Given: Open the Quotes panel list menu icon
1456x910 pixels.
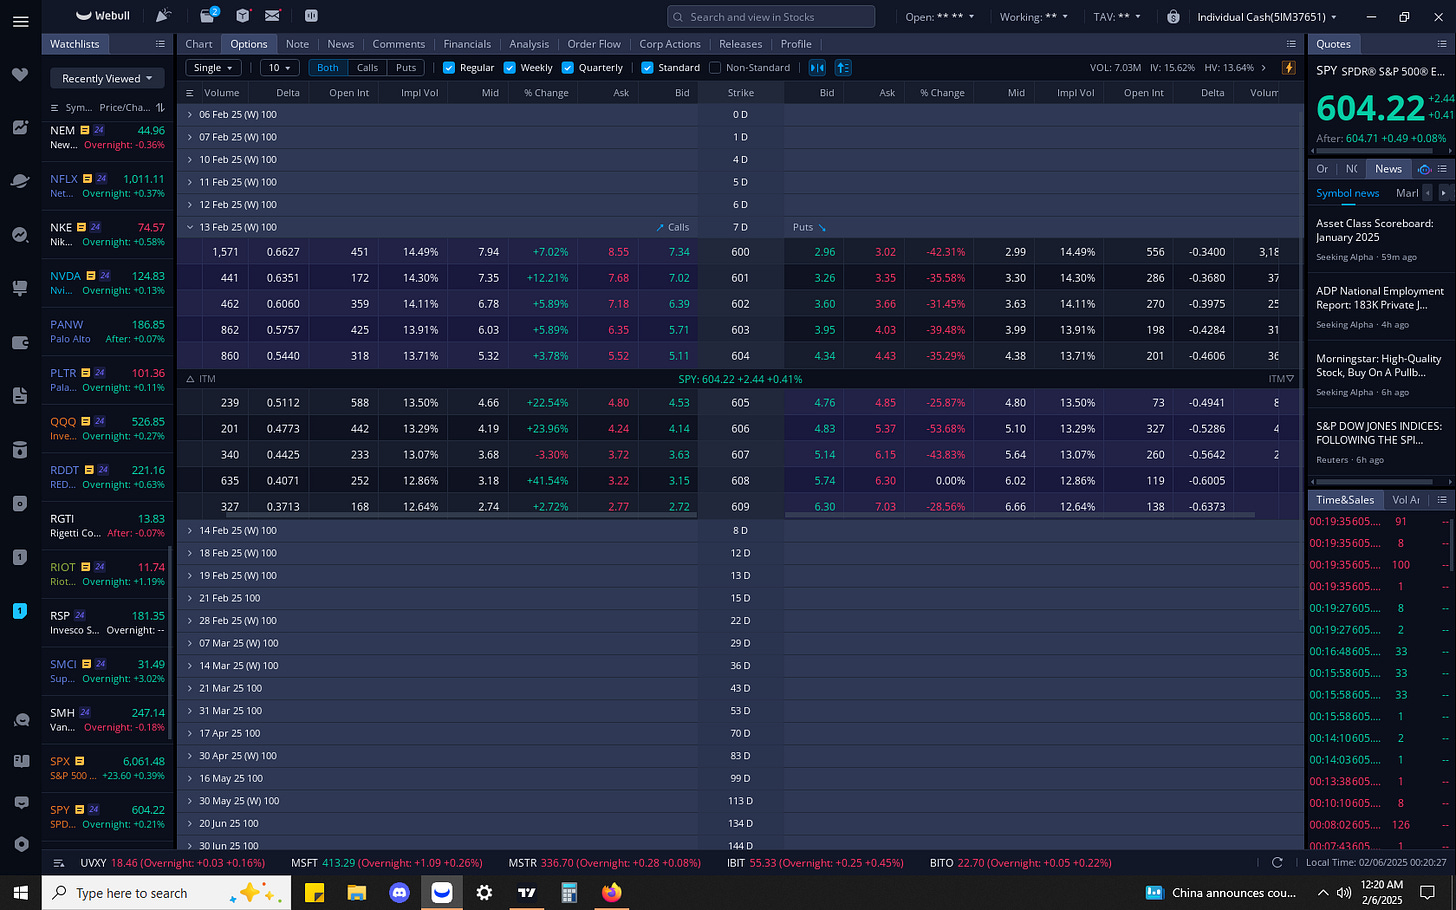Looking at the screenshot, I should click(1442, 44).
